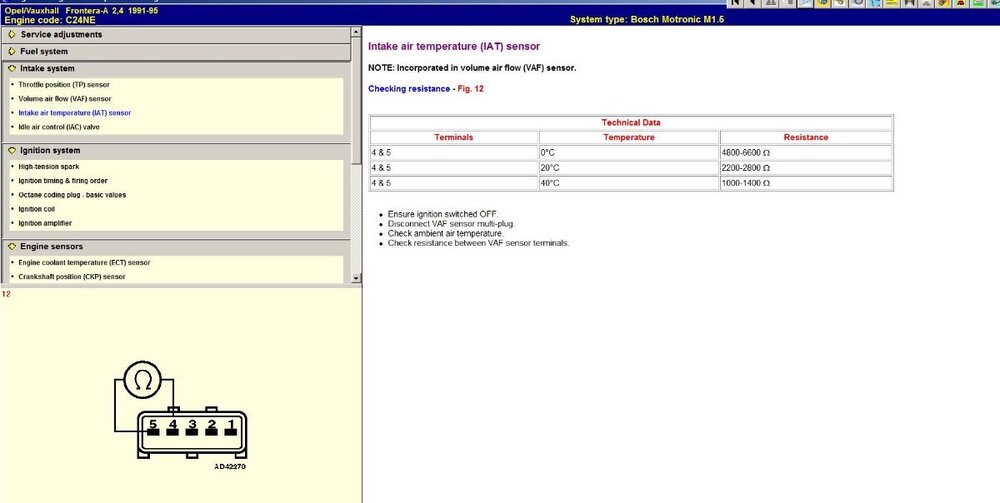Screen dimensions: 1000x503
Task: Open Volume air flow (VAF) sensor topic
Action: (64, 99)
